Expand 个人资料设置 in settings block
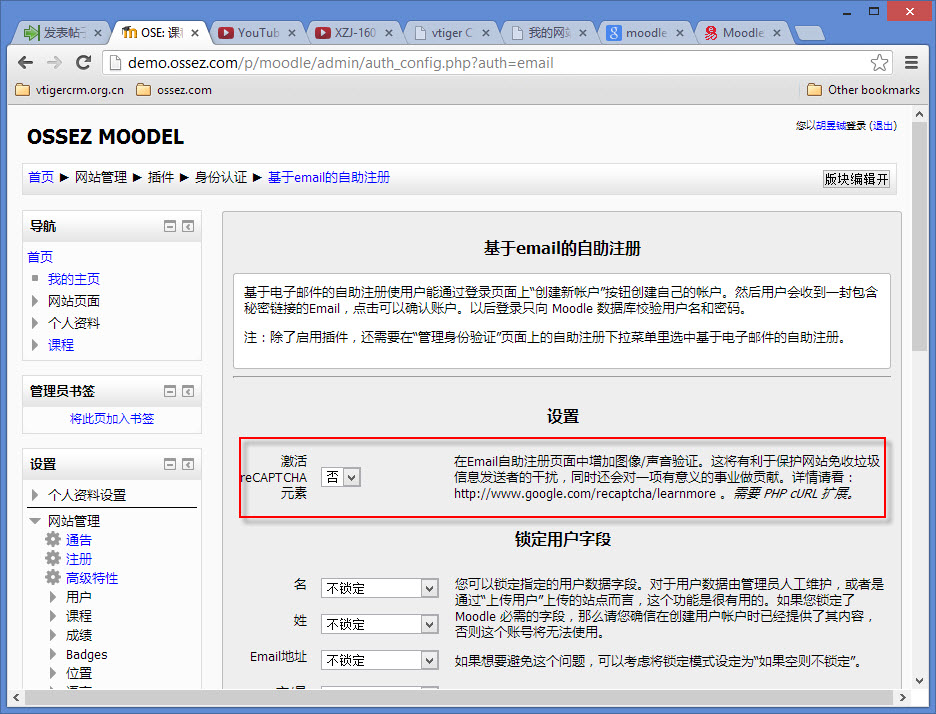Image resolution: width=936 pixels, height=714 pixels. coord(35,494)
